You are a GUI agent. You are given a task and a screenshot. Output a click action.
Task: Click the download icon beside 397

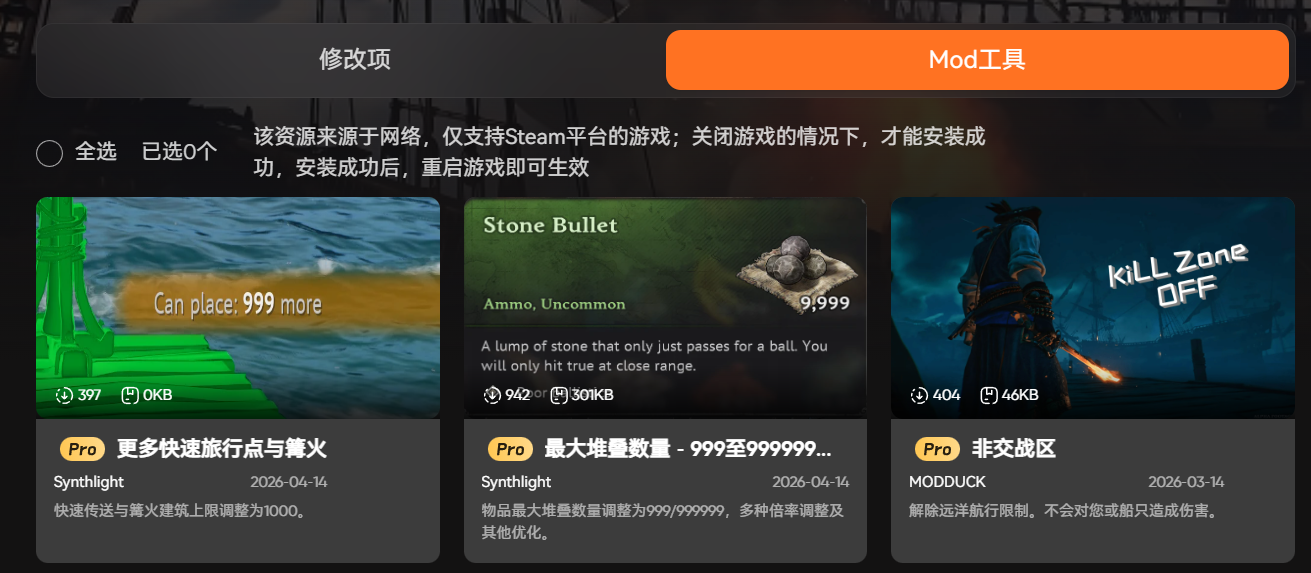[x=64, y=395]
